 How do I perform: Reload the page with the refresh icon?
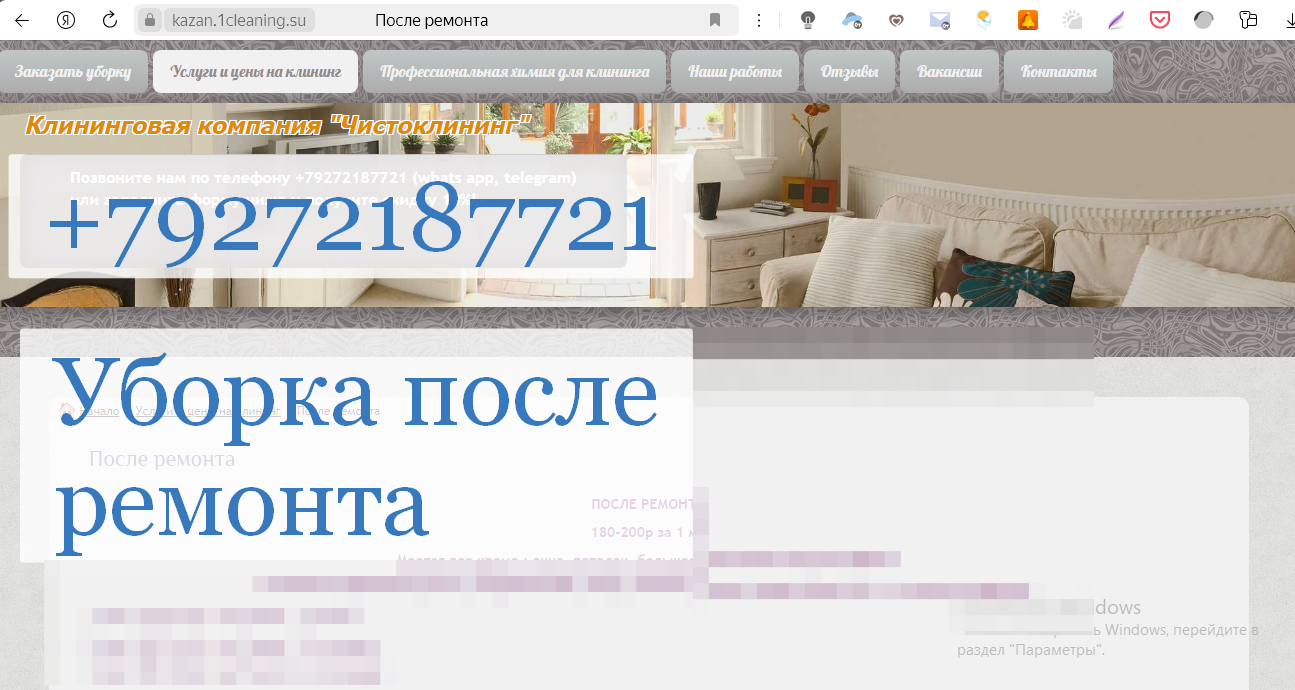[x=111, y=20]
